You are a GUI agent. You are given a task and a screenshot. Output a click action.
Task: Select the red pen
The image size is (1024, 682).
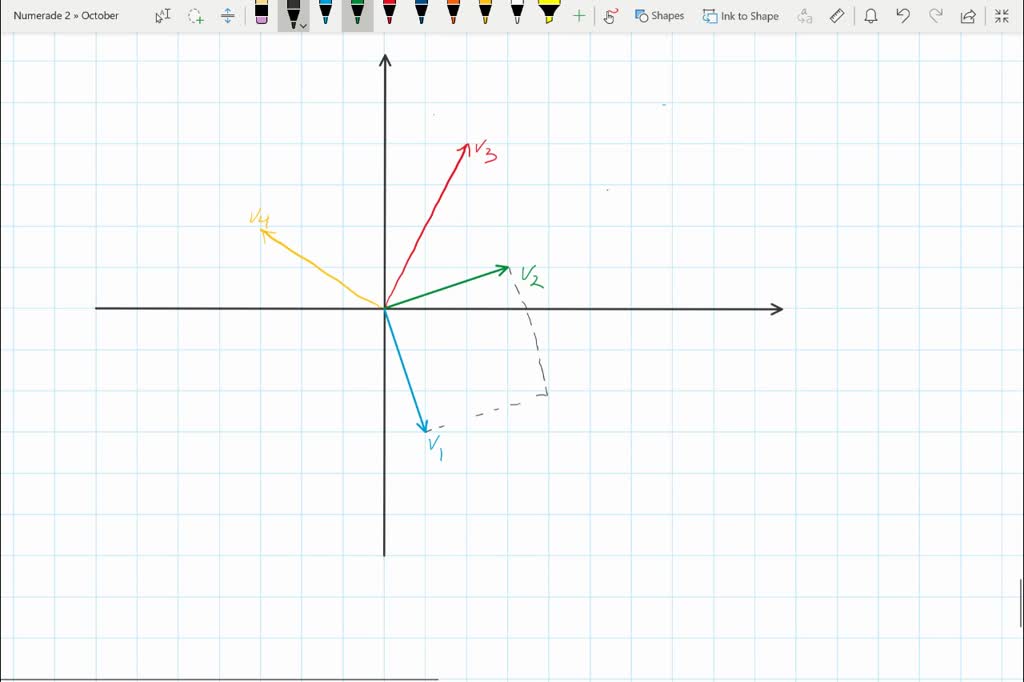[x=390, y=15]
